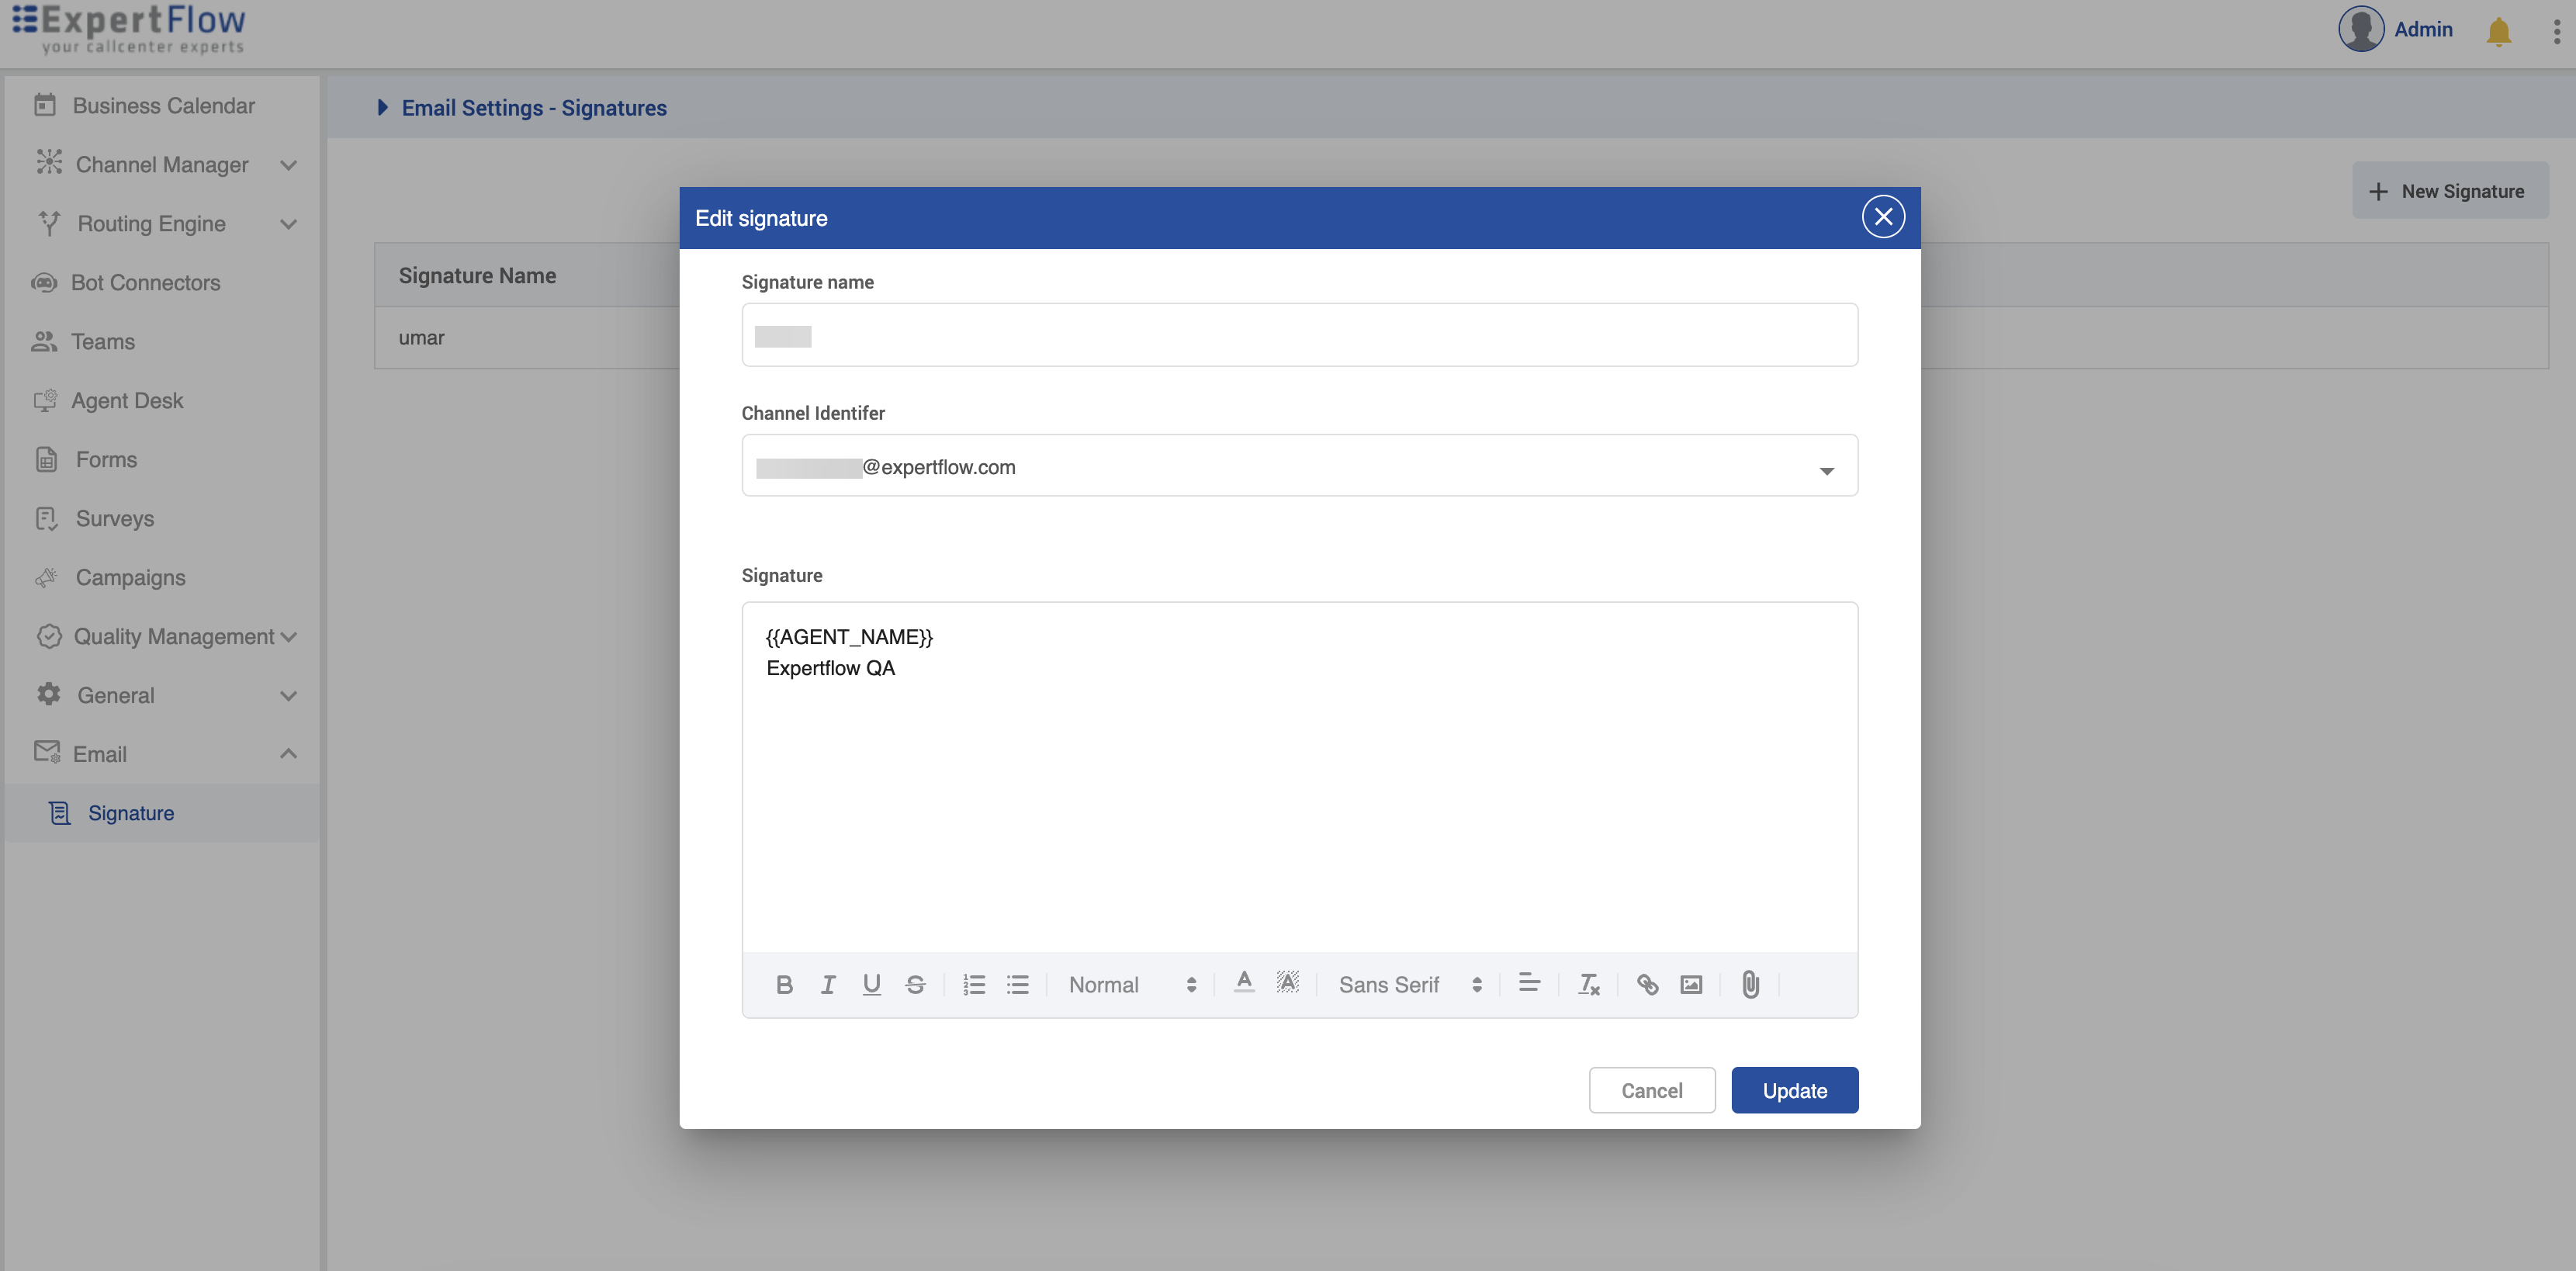Viewport: 2576px width, 1271px height.
Task: Apply italic formatting to signature text
Action: pos(828,984)
